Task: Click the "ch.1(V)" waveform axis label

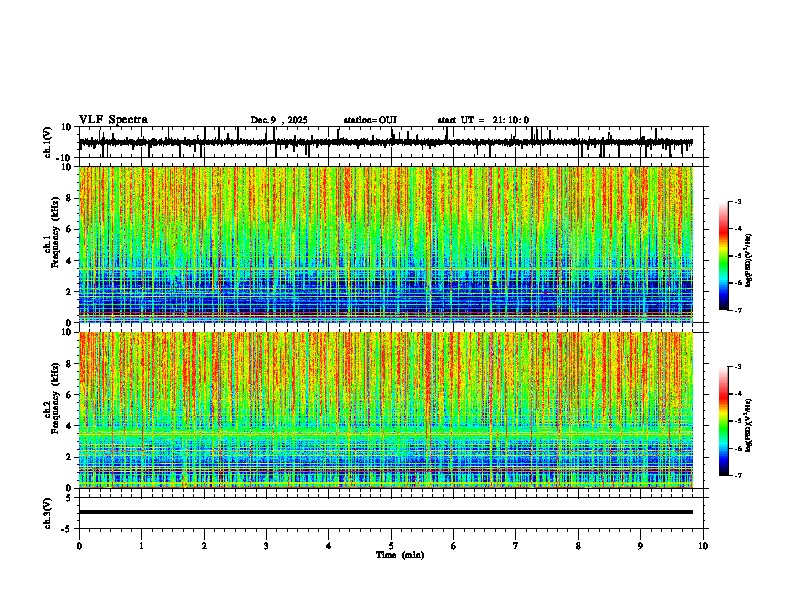Action: point(48,142)
